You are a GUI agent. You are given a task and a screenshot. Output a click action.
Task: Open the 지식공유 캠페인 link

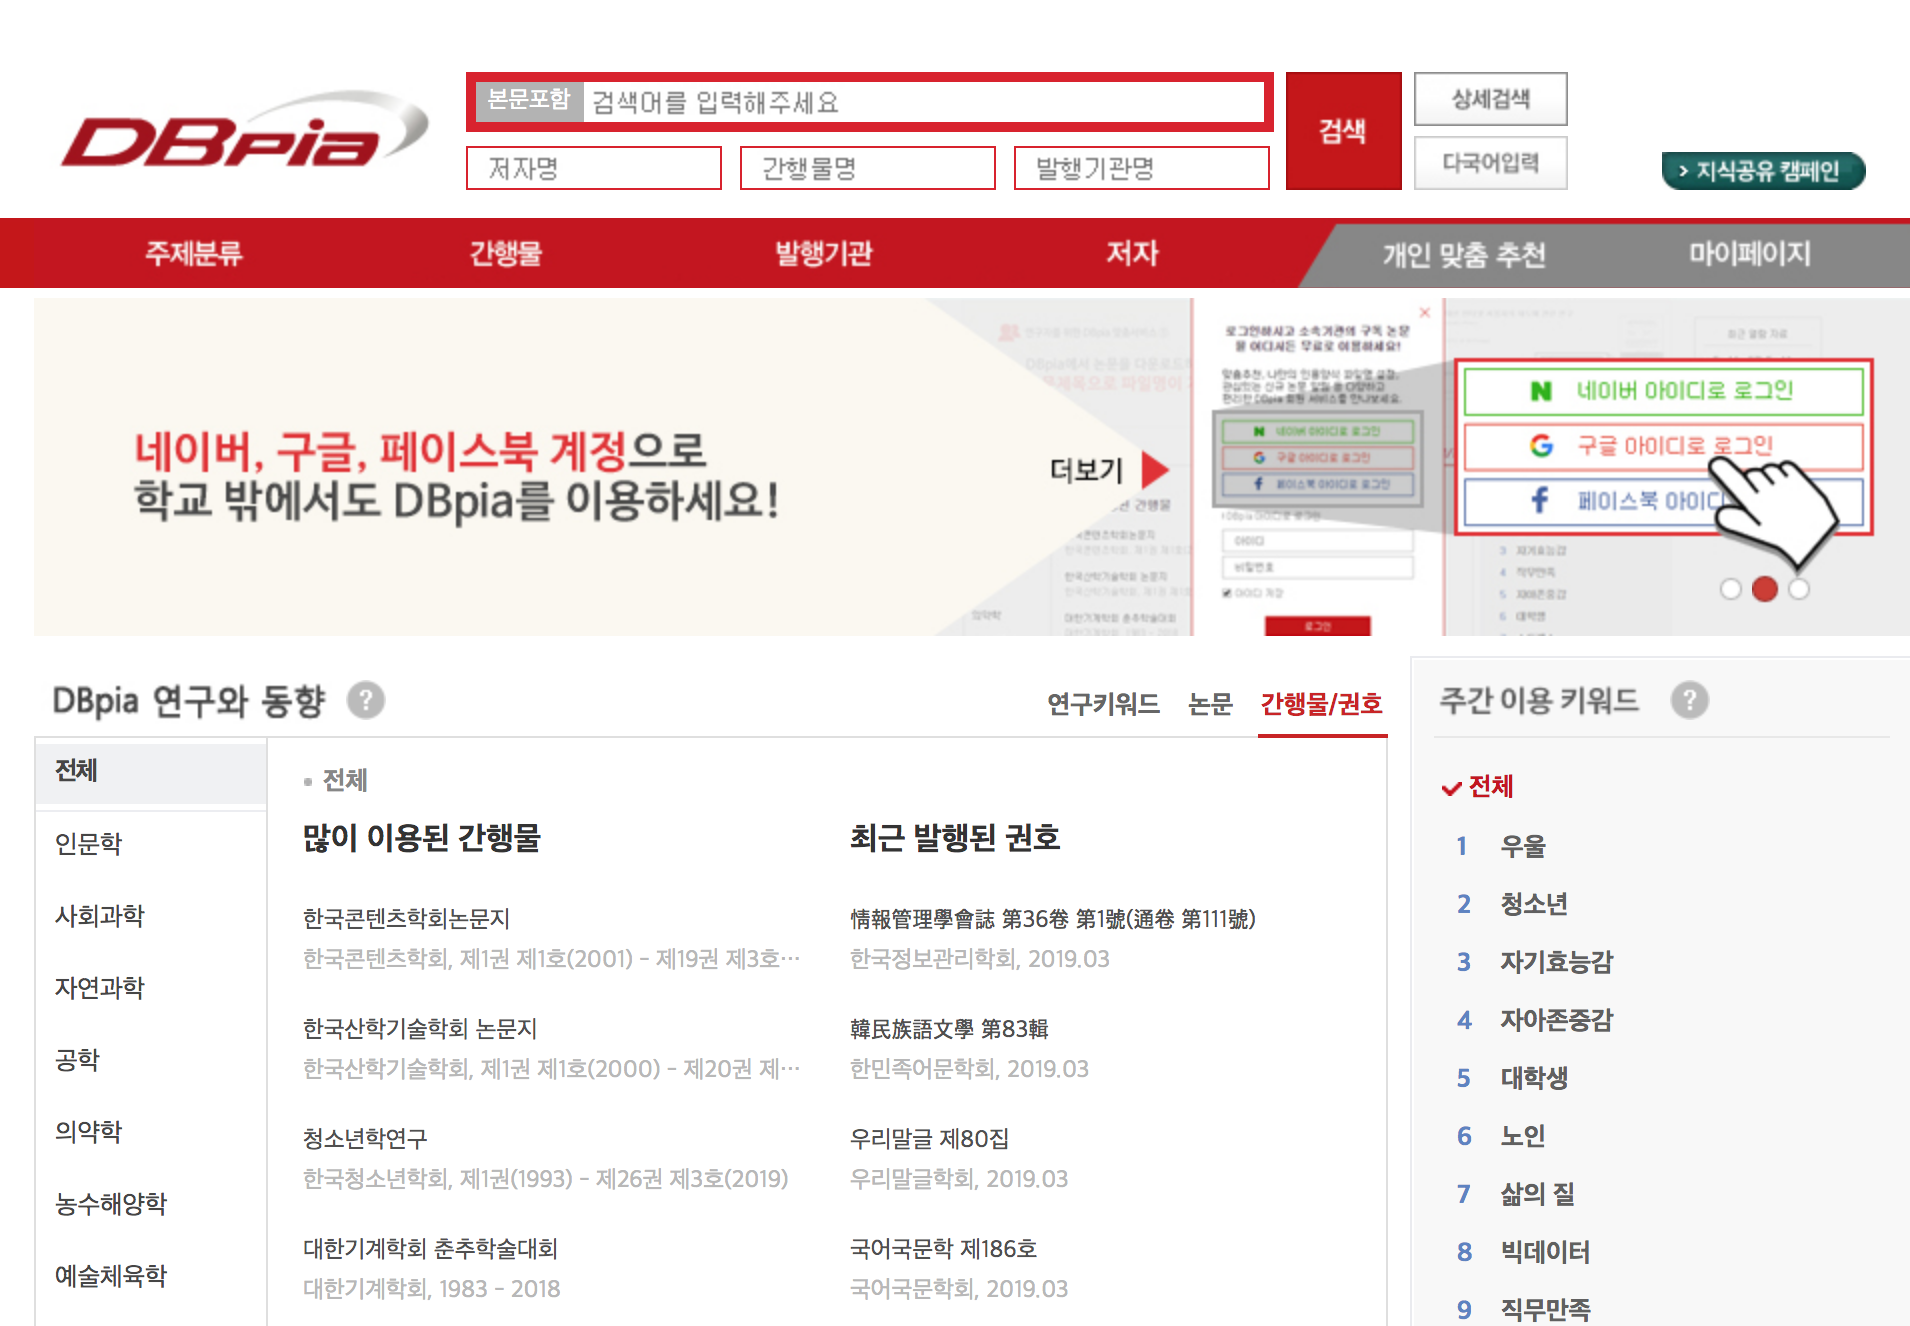click(1763, 171)
